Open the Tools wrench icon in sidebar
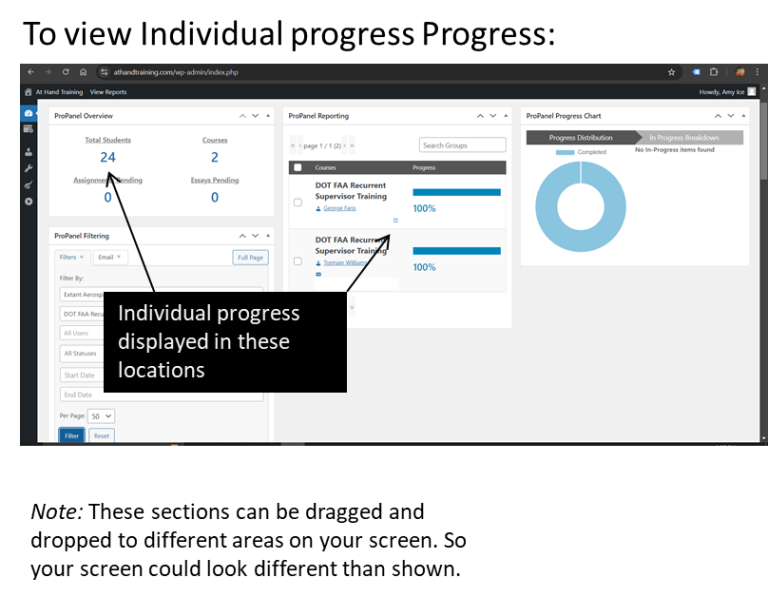Viewport: 768px width, 597px height. [28, 168]
